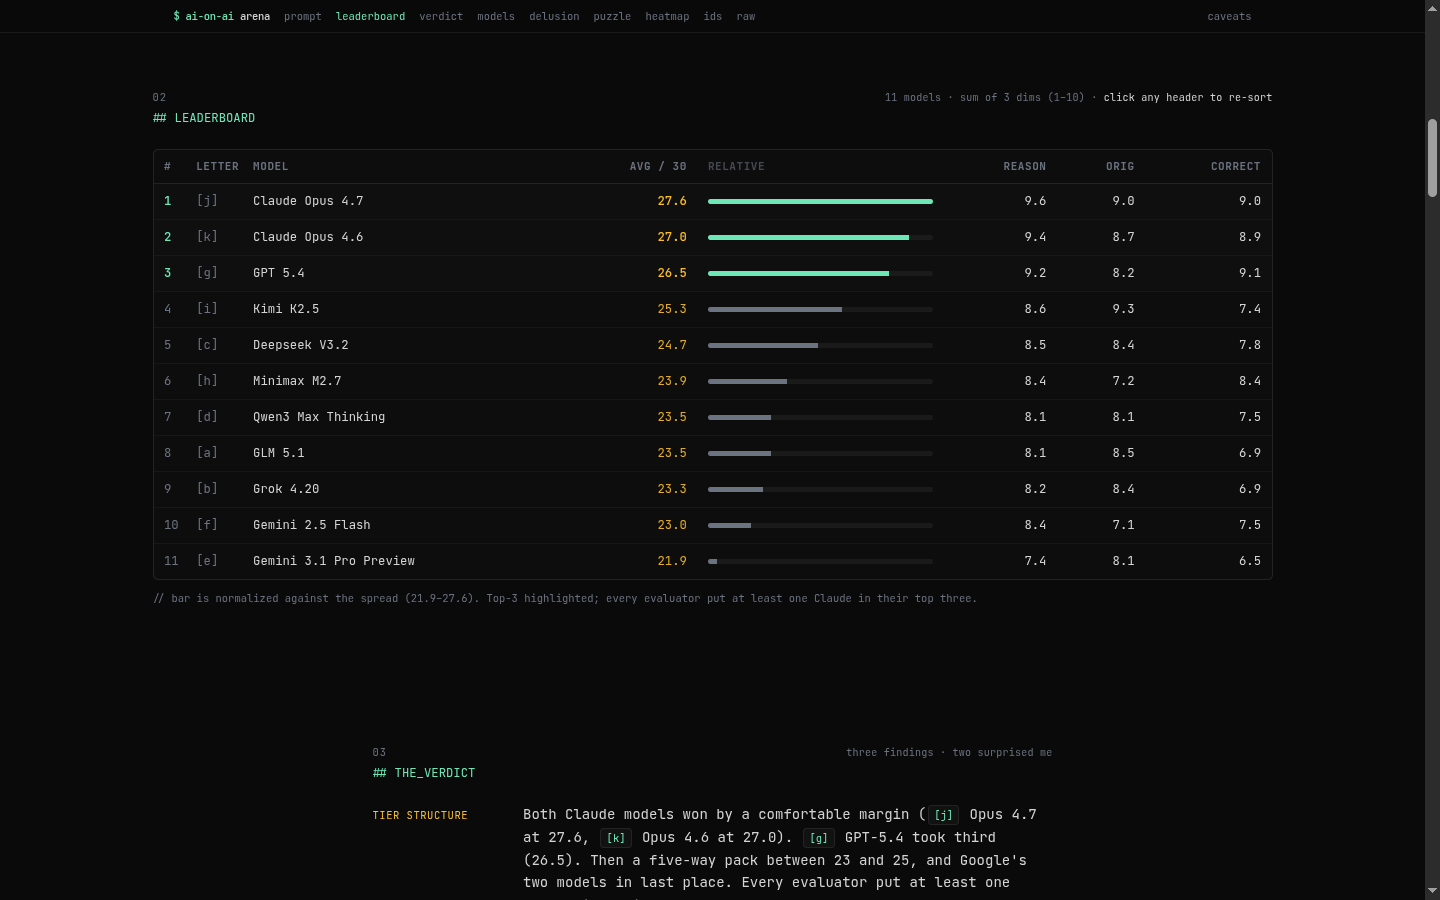Click the Minimax M2.7 model name
Viewport: 1440px width, 900px height.
point(297,381)
